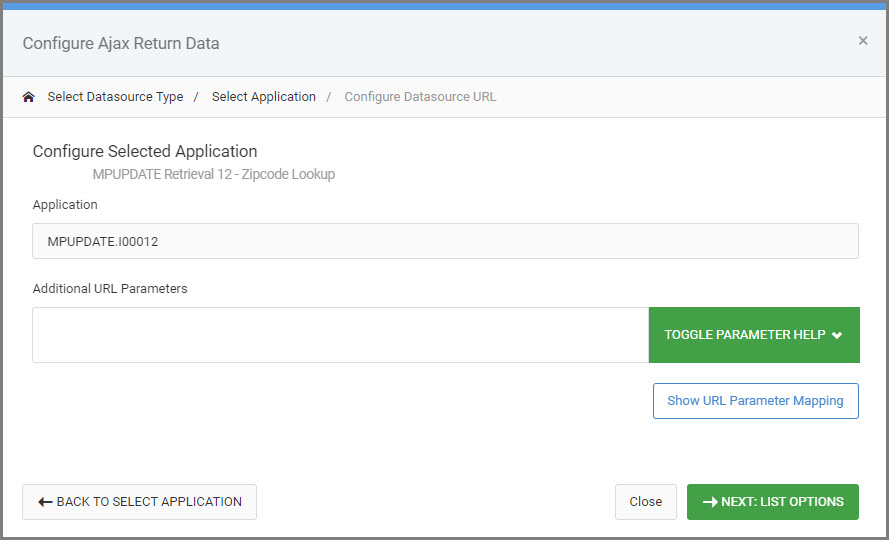The width and height of the screenshot is (889, 540).
Task: Close the dialog with the X icon
Action: click(863, 41)
